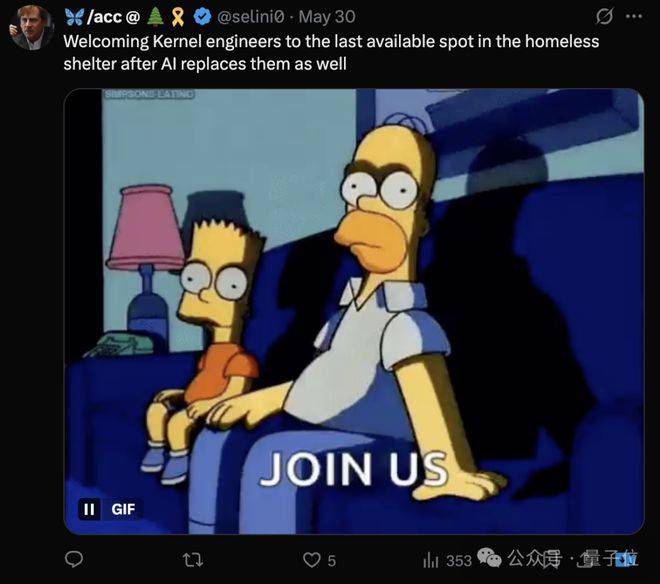Open the three-dot more options menu
Screen dimensions: 660x584
click(634, 16)
